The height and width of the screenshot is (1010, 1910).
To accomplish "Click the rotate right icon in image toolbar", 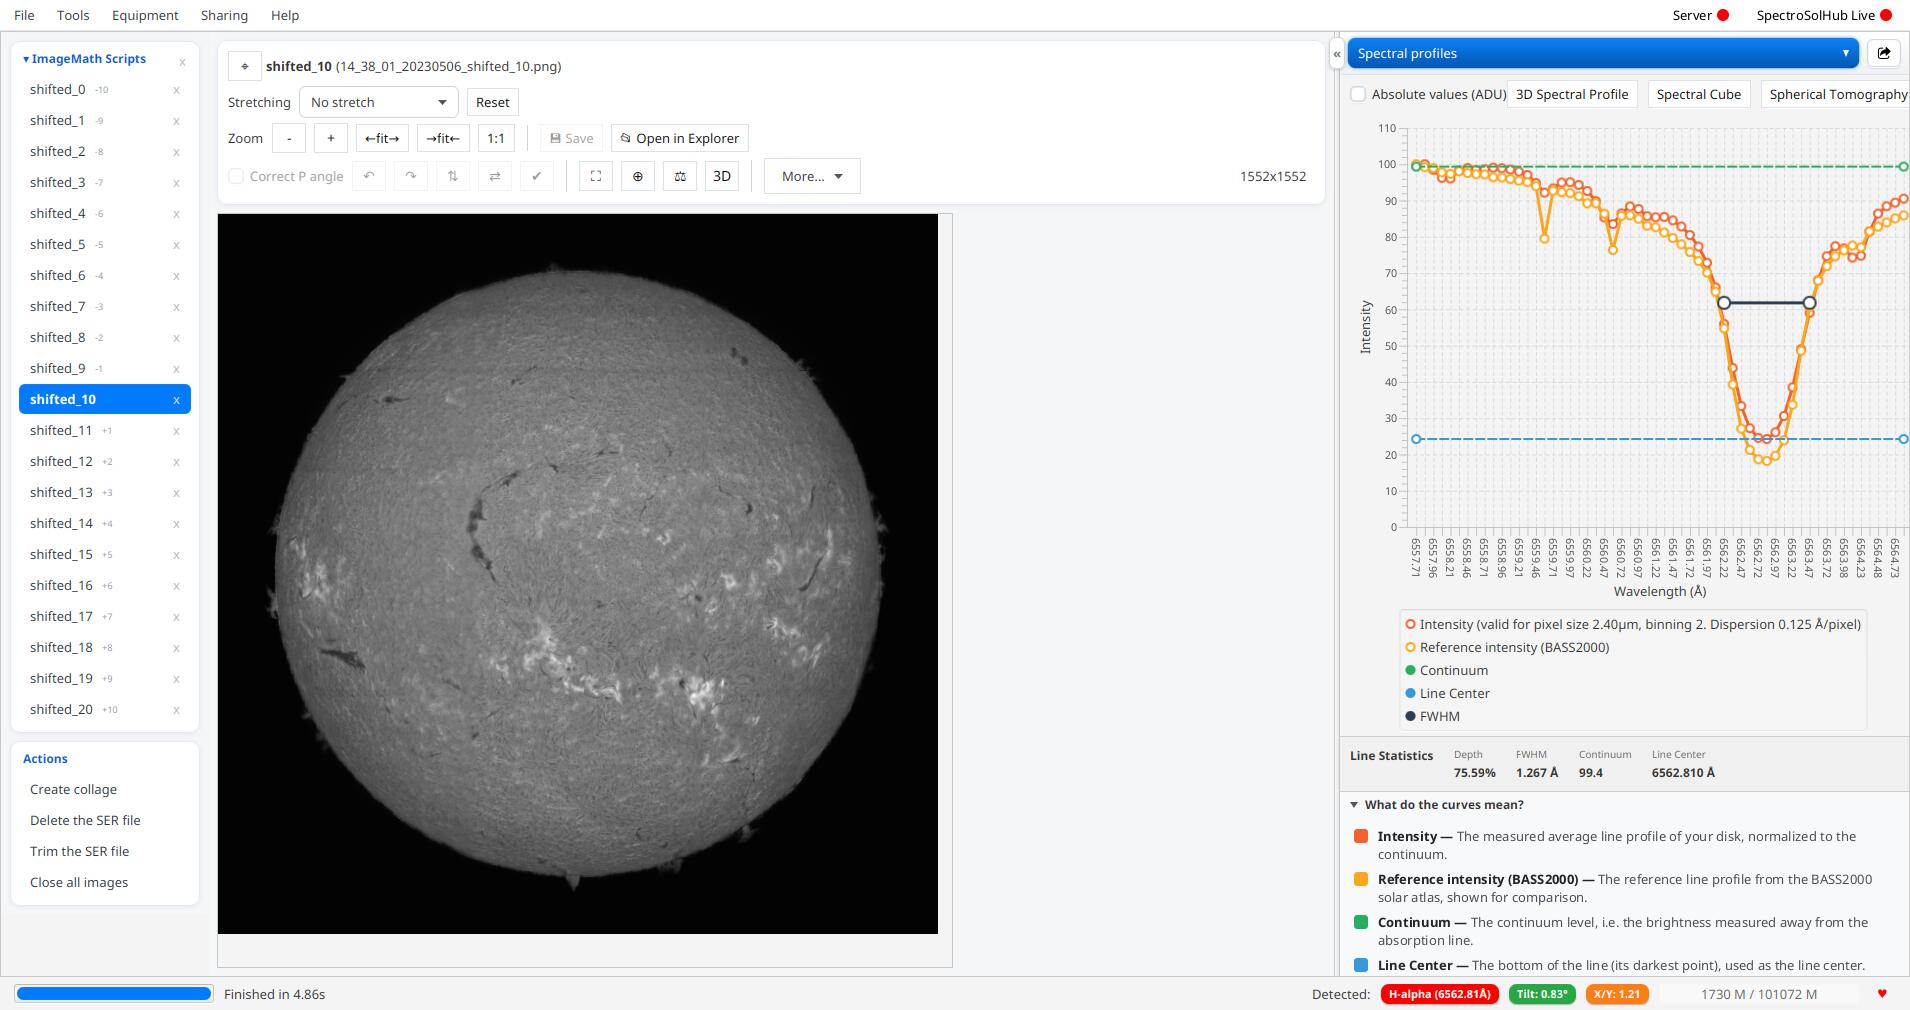I will [411, 176].
